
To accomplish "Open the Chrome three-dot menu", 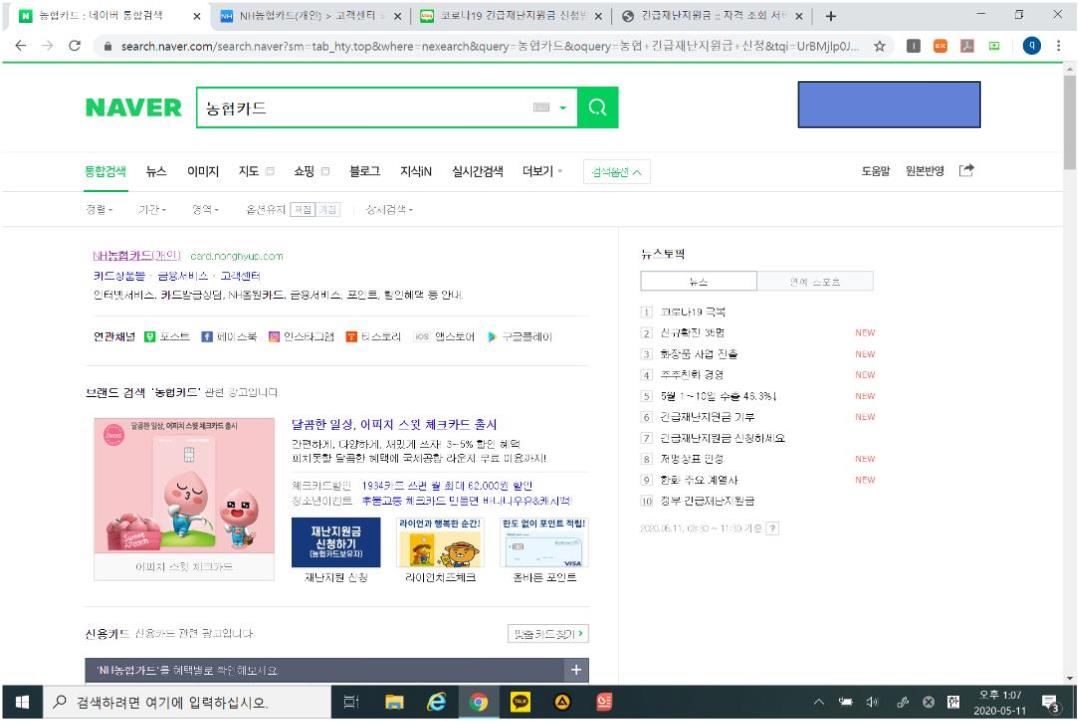I will coord(1058,46).
